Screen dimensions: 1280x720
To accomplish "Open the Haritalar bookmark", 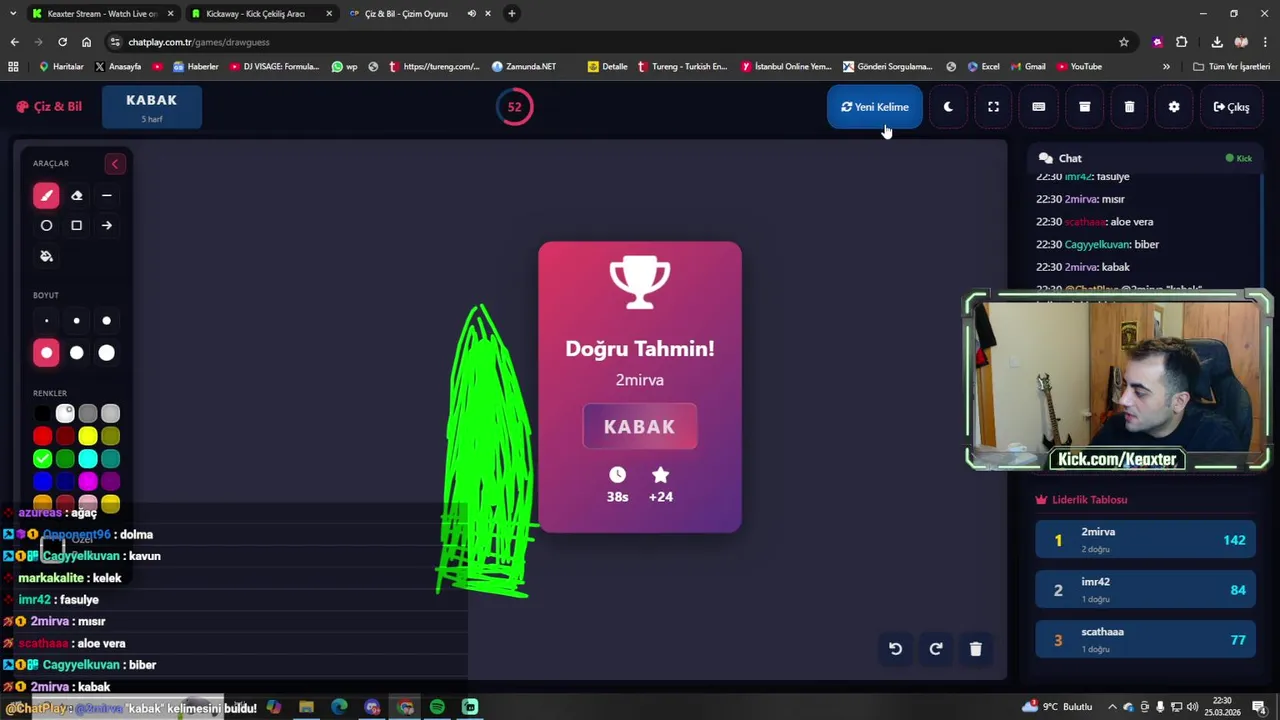I will [61, 67].
